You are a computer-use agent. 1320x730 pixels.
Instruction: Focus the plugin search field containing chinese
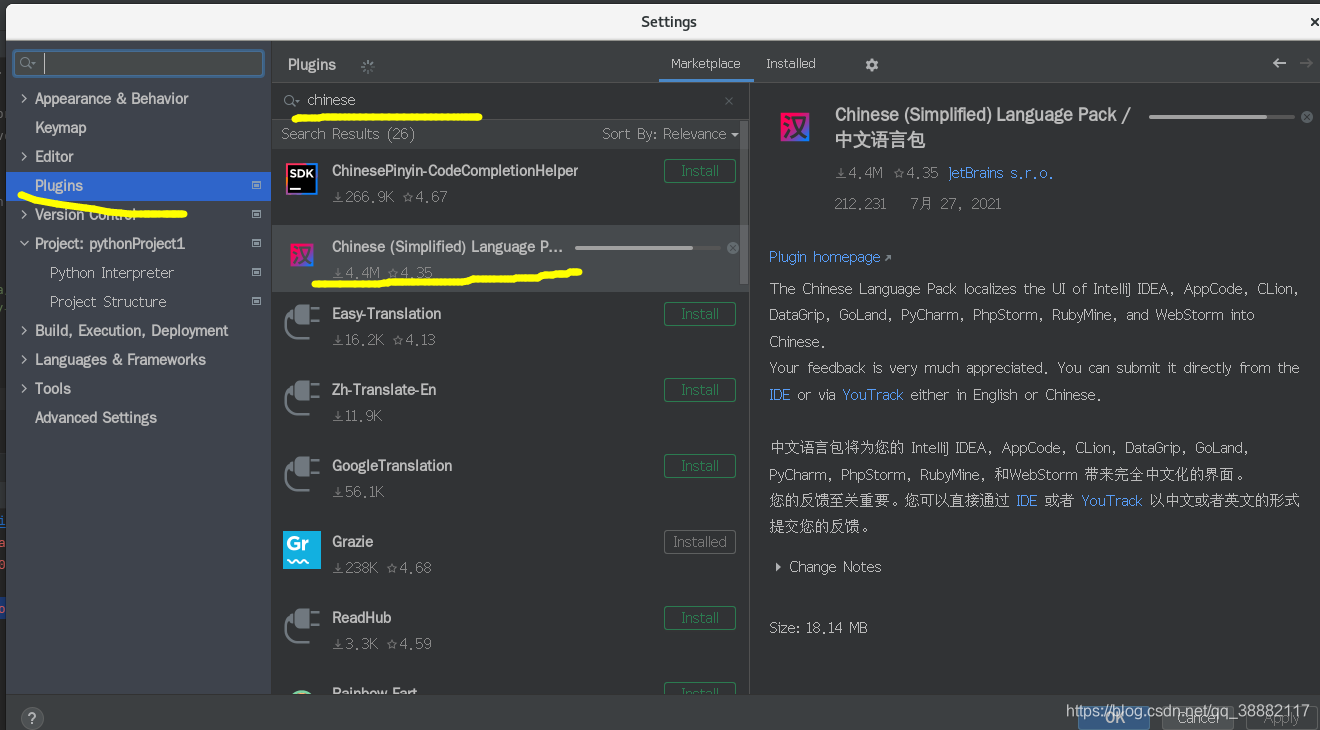click(510, 101)
